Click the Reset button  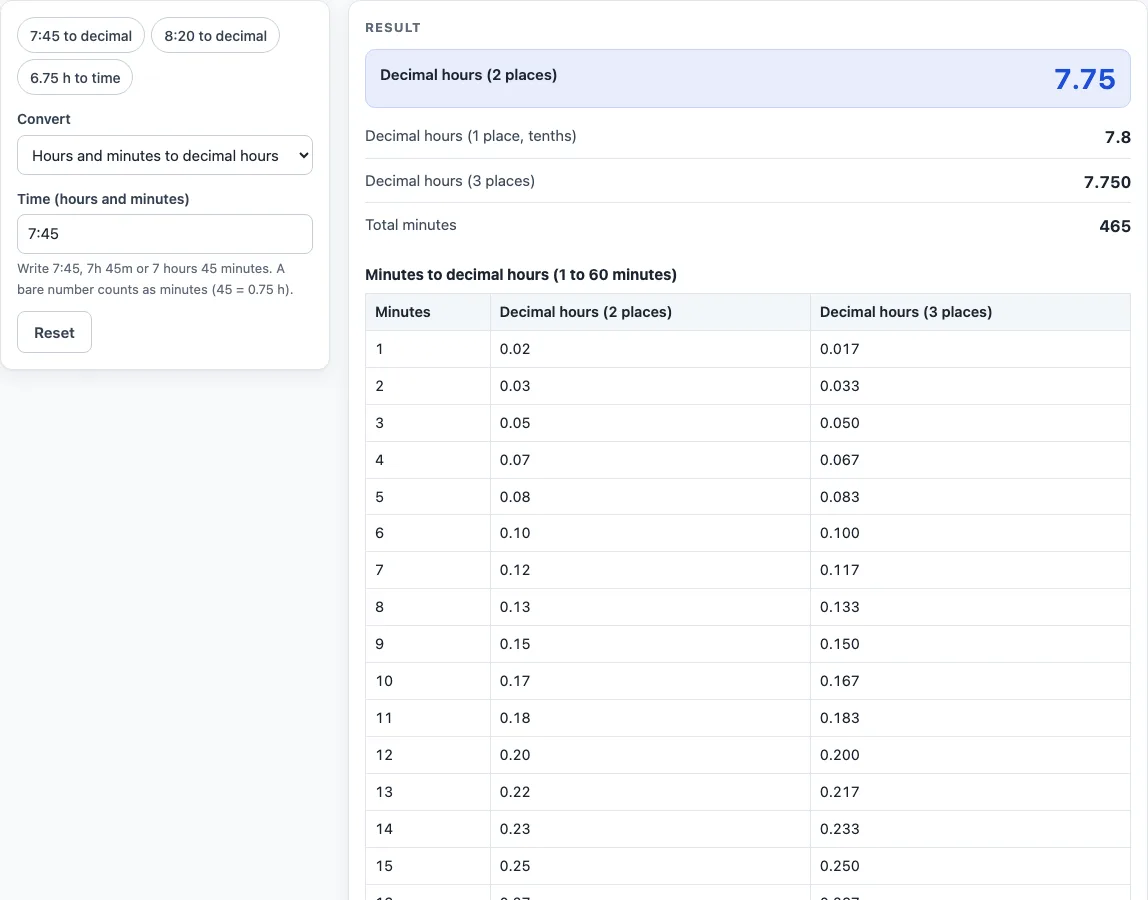[x=54, y=332]
